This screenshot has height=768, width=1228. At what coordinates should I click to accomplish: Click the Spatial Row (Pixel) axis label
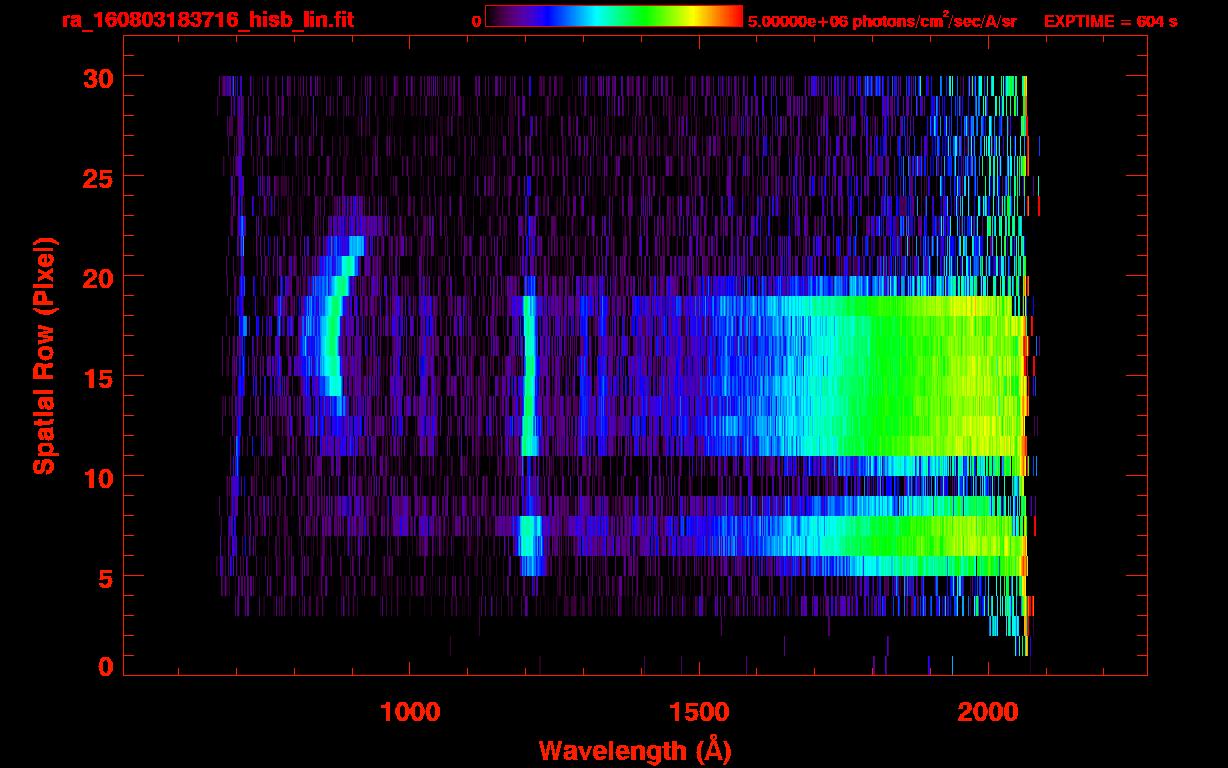click(44, 355)
